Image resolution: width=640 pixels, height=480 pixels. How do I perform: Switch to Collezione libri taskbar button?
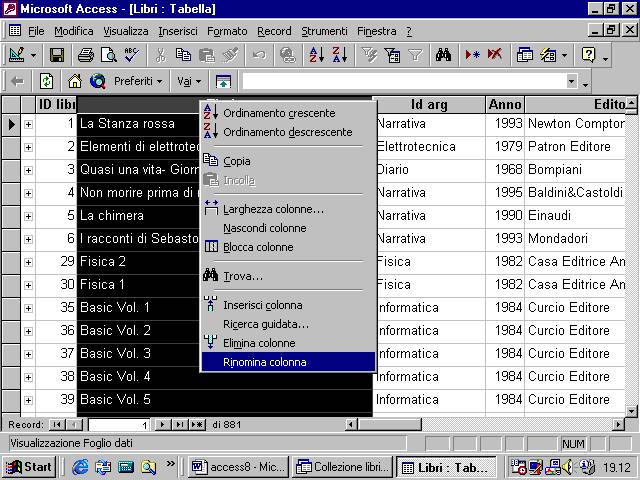point(343,467)
